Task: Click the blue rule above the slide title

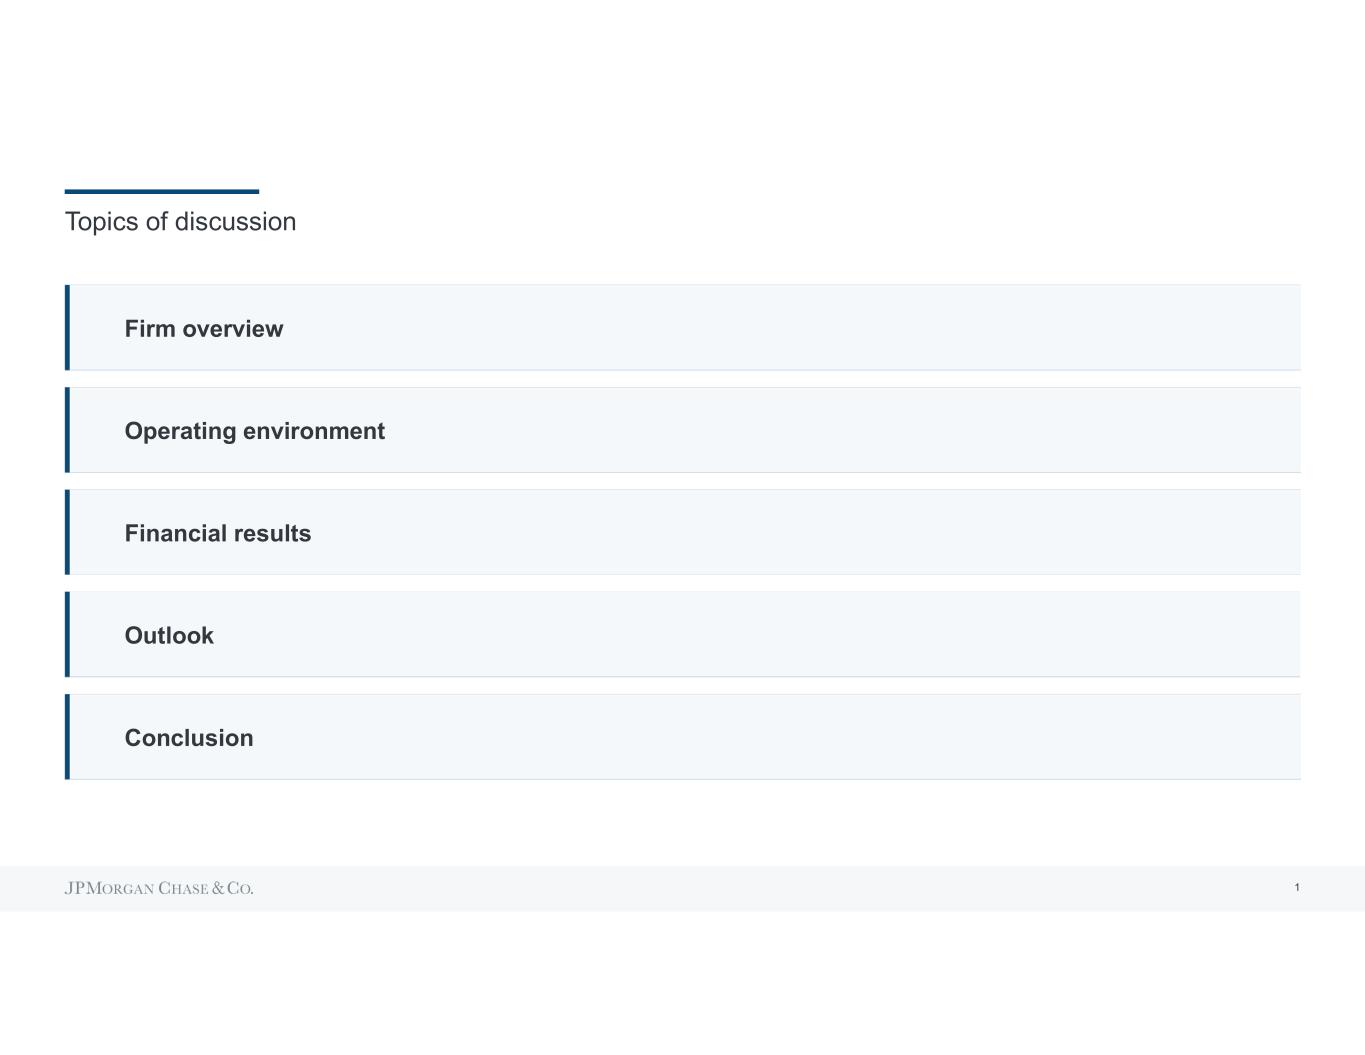Action: pyautogui.click(x=162, y=191)
